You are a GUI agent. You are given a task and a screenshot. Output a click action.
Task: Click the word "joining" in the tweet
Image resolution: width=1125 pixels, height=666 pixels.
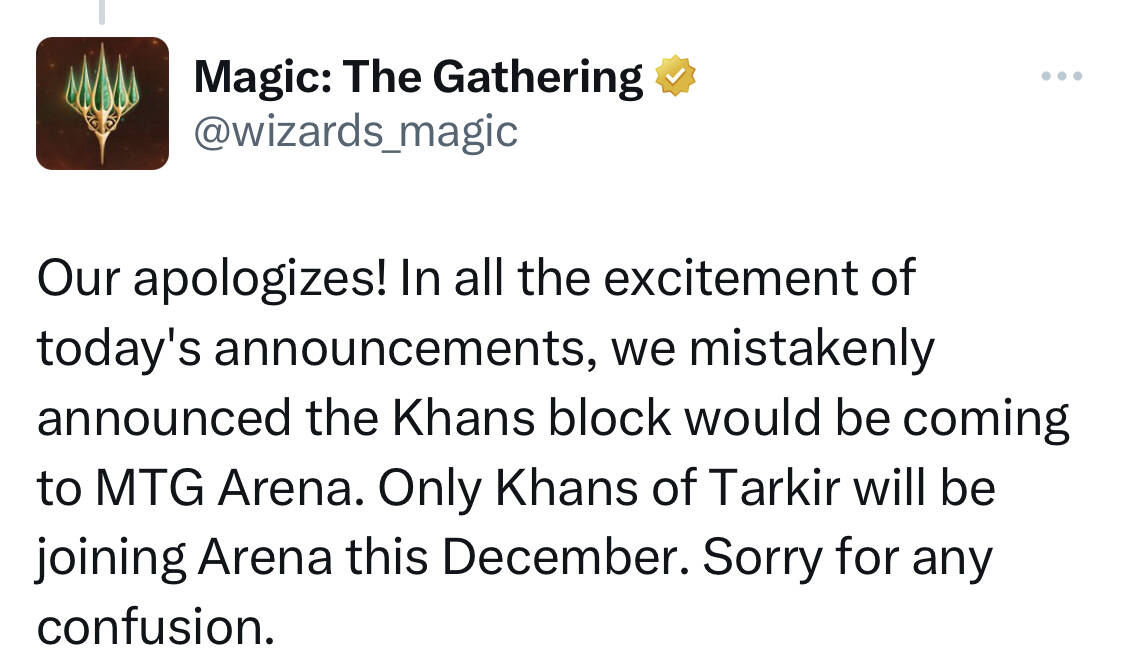point(111,558)
